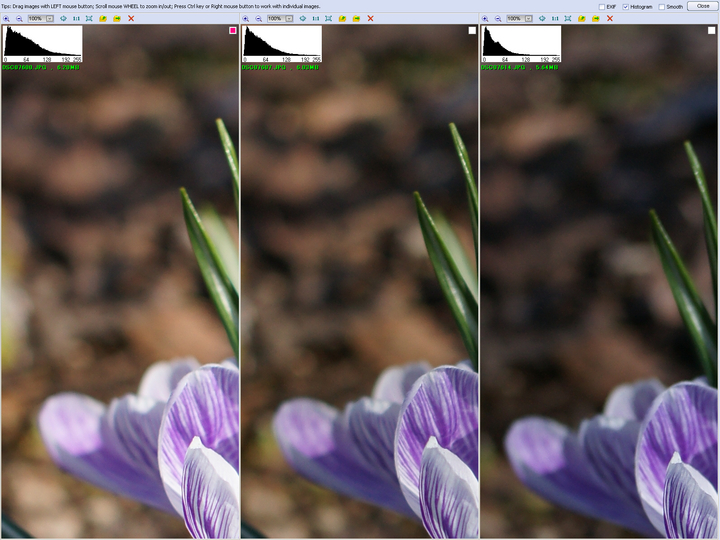Click the yellow edit-folder icon for DSC07607.JPG
720x540 pixels.
coord(342,18)
